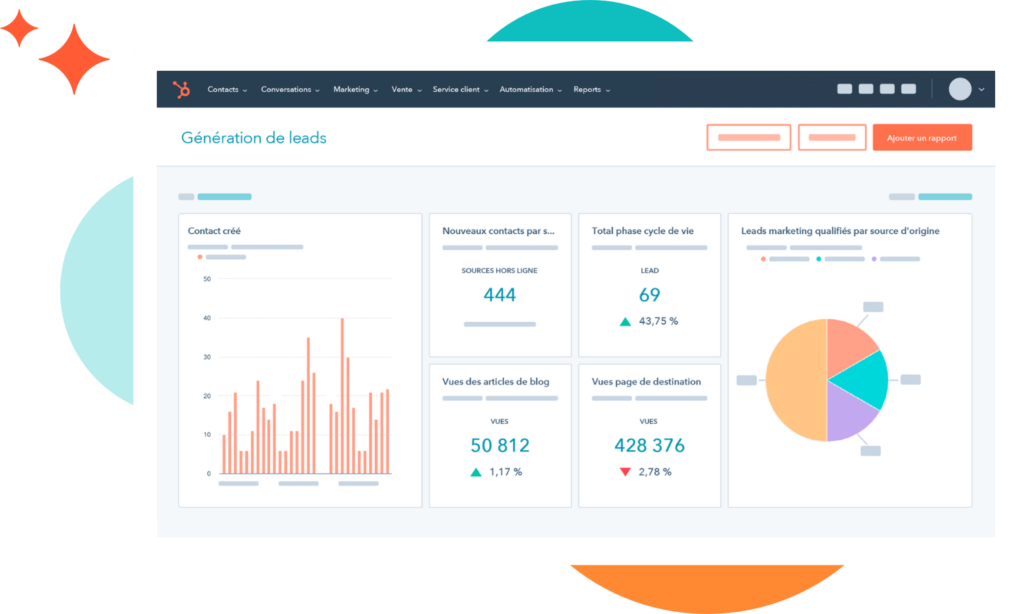Select the purple pie chart slice
1024x614 pixels.
[847, 415]
